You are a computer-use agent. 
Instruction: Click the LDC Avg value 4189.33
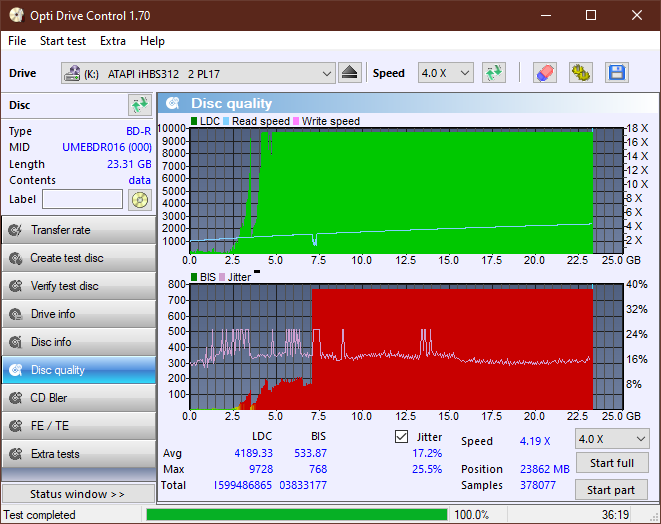[253, 453]
